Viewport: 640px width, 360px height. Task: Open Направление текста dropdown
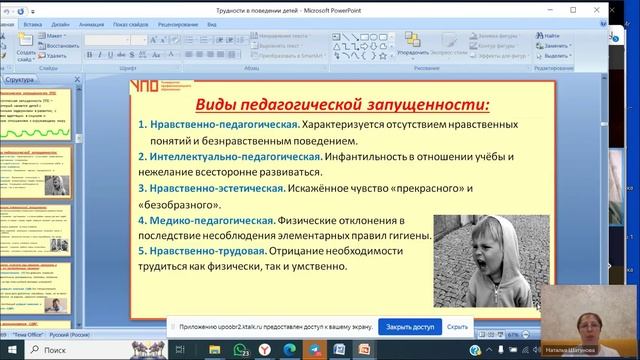tap(280, 36)
